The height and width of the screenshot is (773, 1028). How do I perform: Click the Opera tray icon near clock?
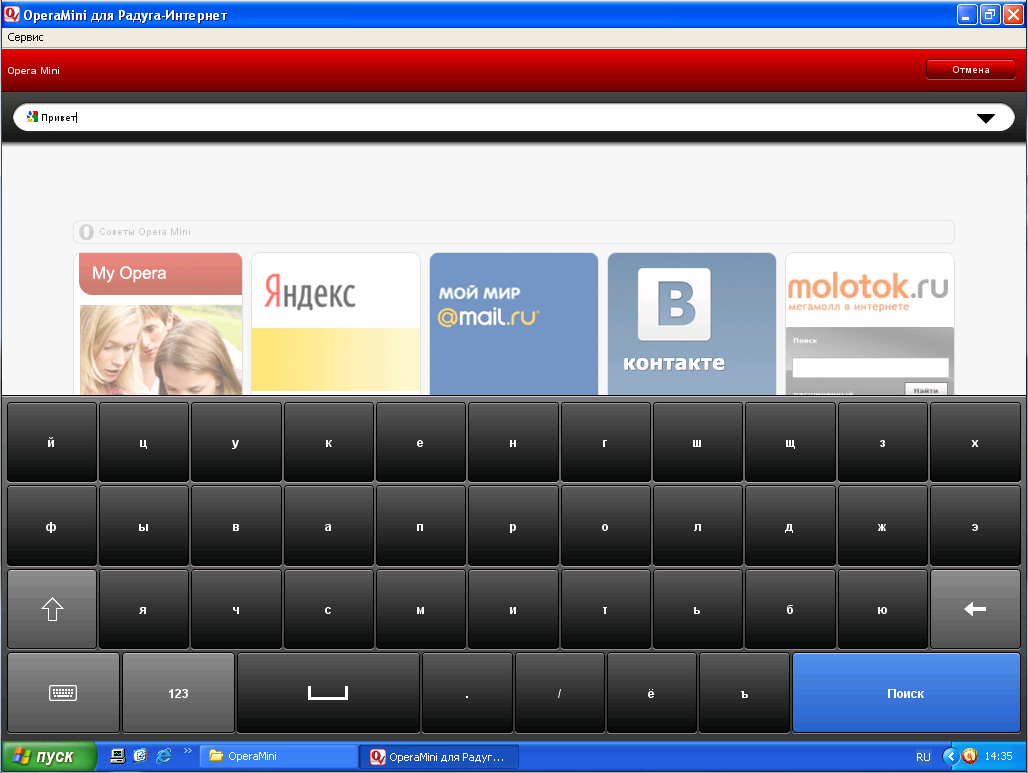pyautogui.click(x=970, y=756)
